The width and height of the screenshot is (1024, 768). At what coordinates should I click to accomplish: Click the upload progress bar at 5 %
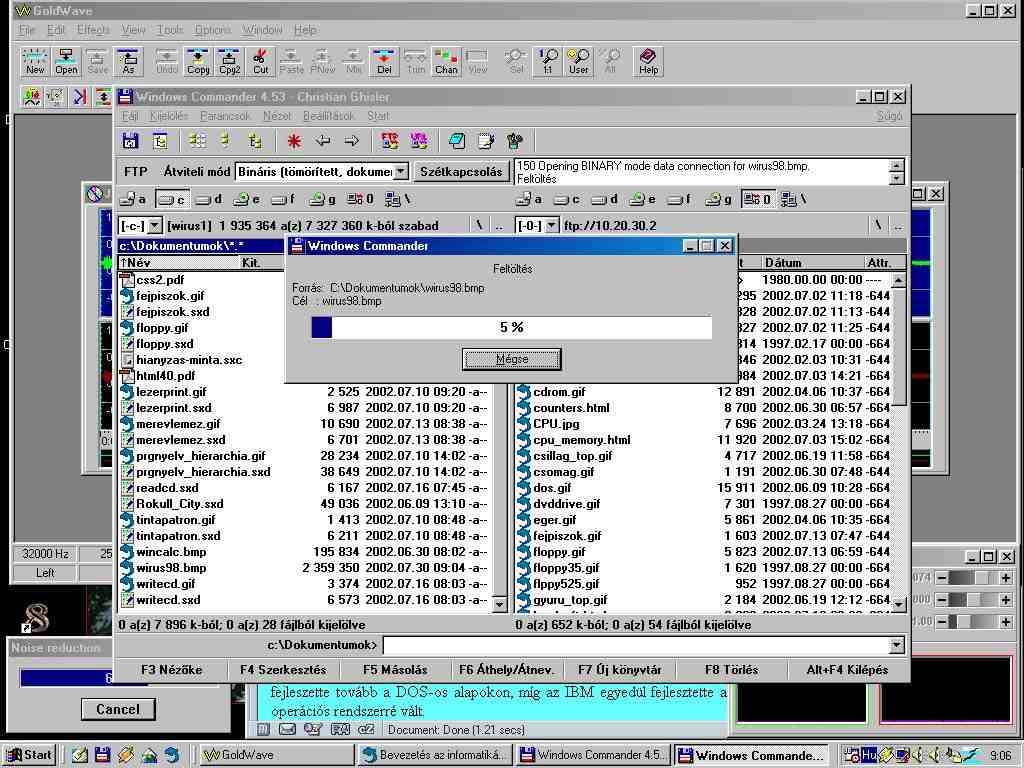511,327
